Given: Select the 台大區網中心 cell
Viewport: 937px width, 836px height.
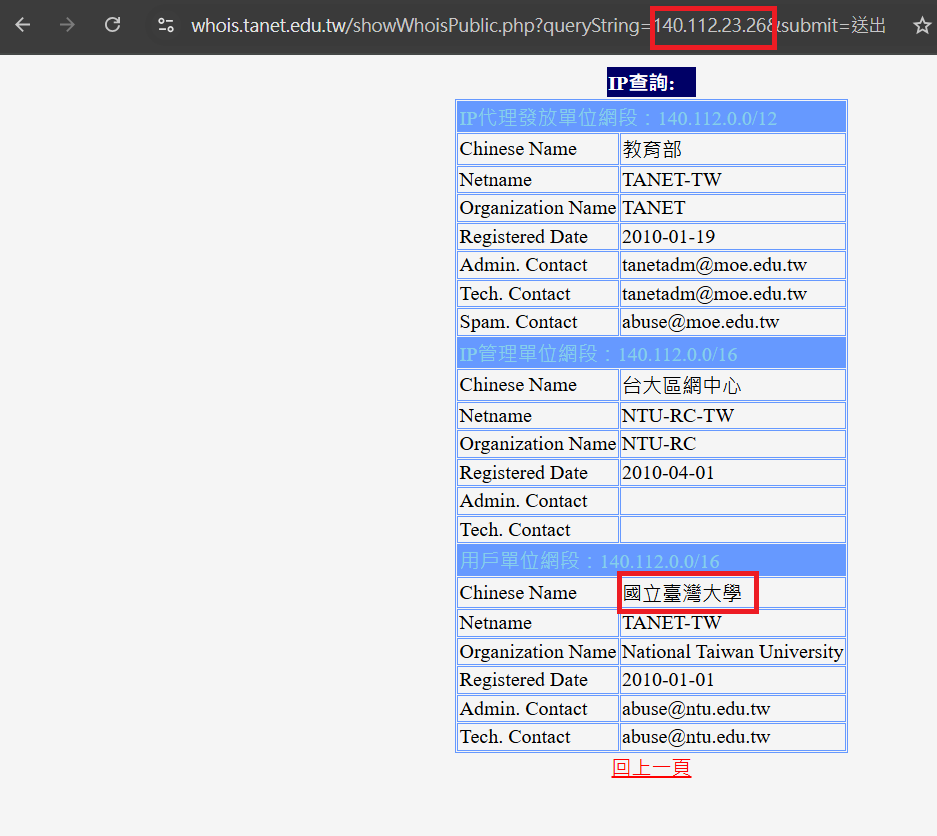Looking at the screenshot, I should point(733,385).
